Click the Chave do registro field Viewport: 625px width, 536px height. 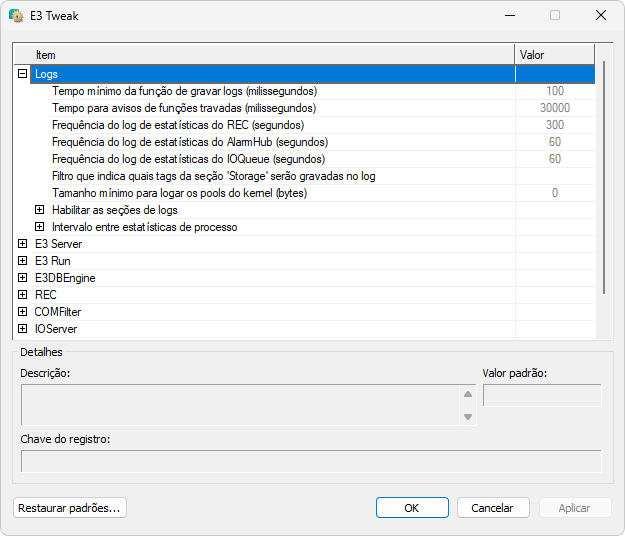(x=311, y=461)
